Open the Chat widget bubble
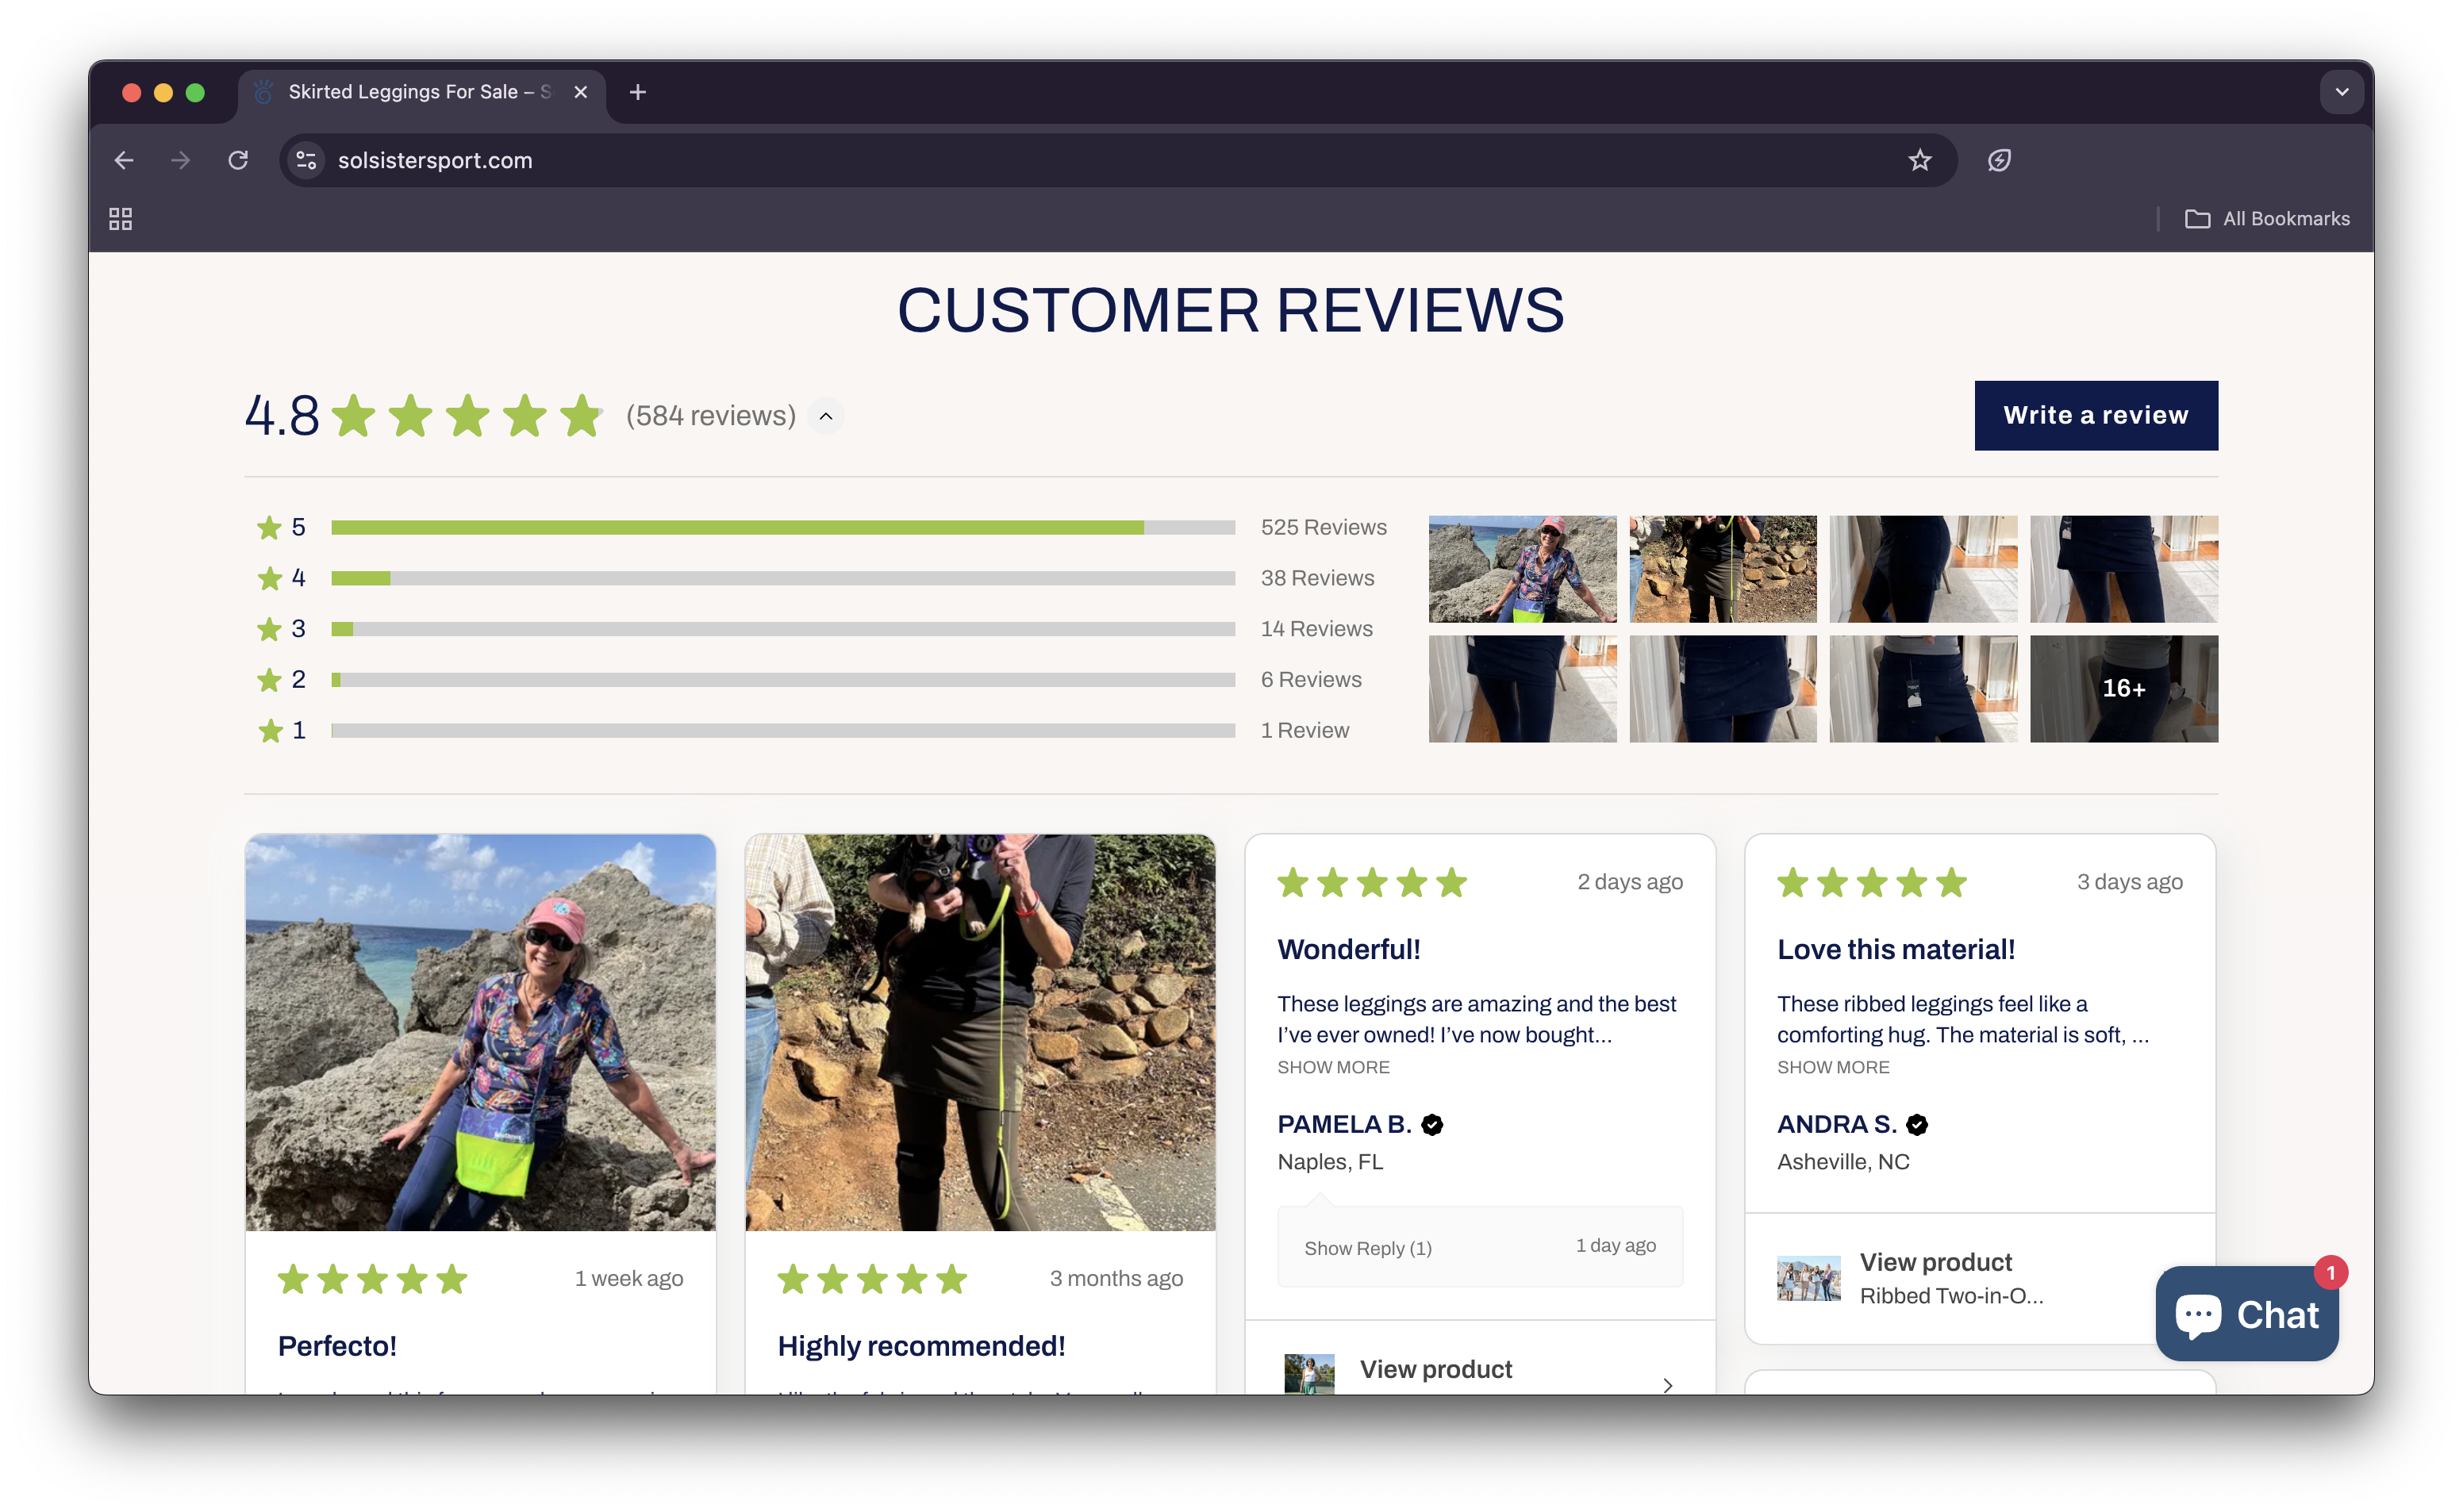The width and height of the screenshot is (2463, 1512). pyautogui.click(x=2246, y=1314)
